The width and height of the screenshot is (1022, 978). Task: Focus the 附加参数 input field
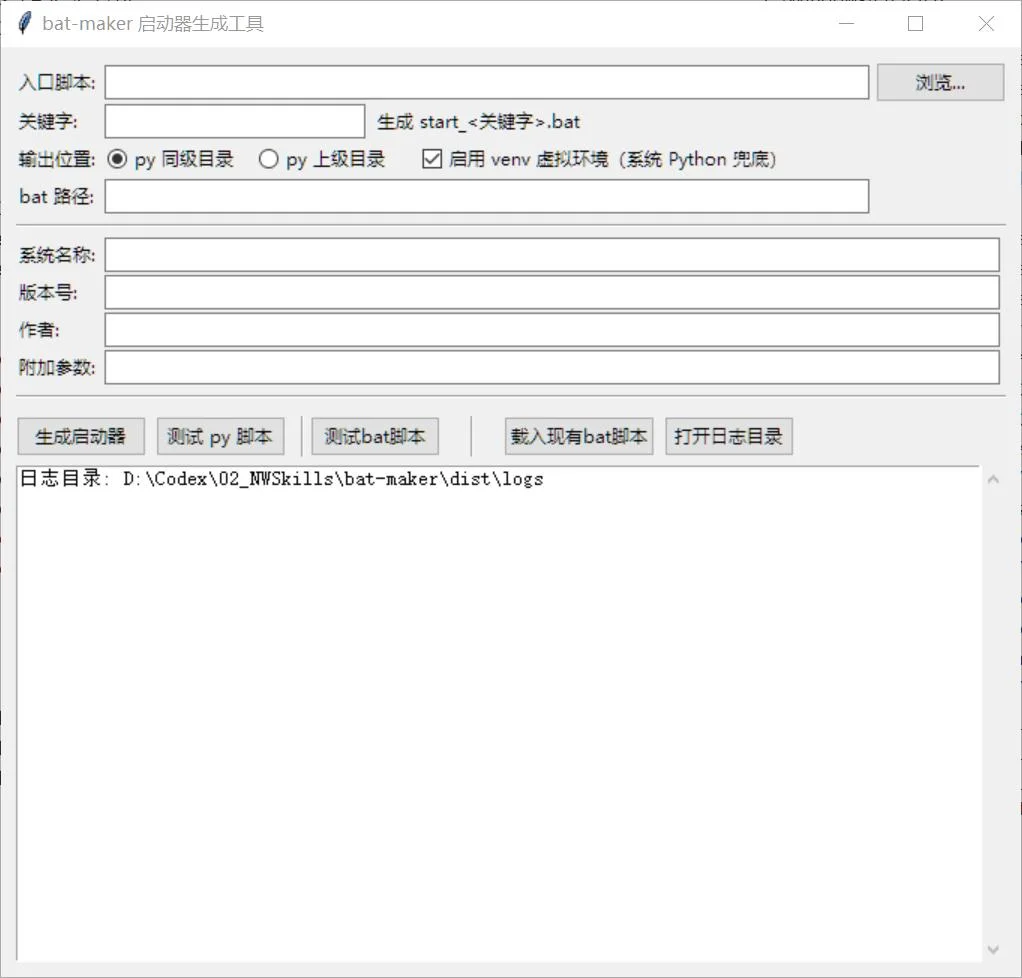(x=552, y=367)
